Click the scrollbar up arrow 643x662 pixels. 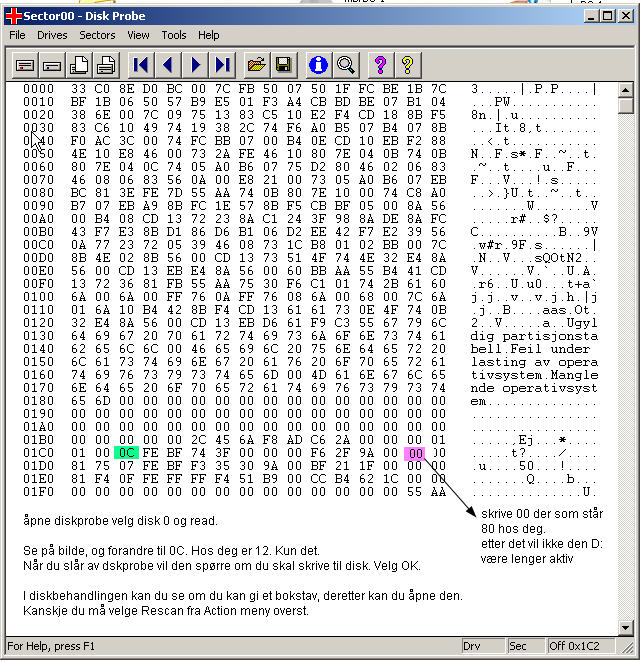[x=625, y=90]
